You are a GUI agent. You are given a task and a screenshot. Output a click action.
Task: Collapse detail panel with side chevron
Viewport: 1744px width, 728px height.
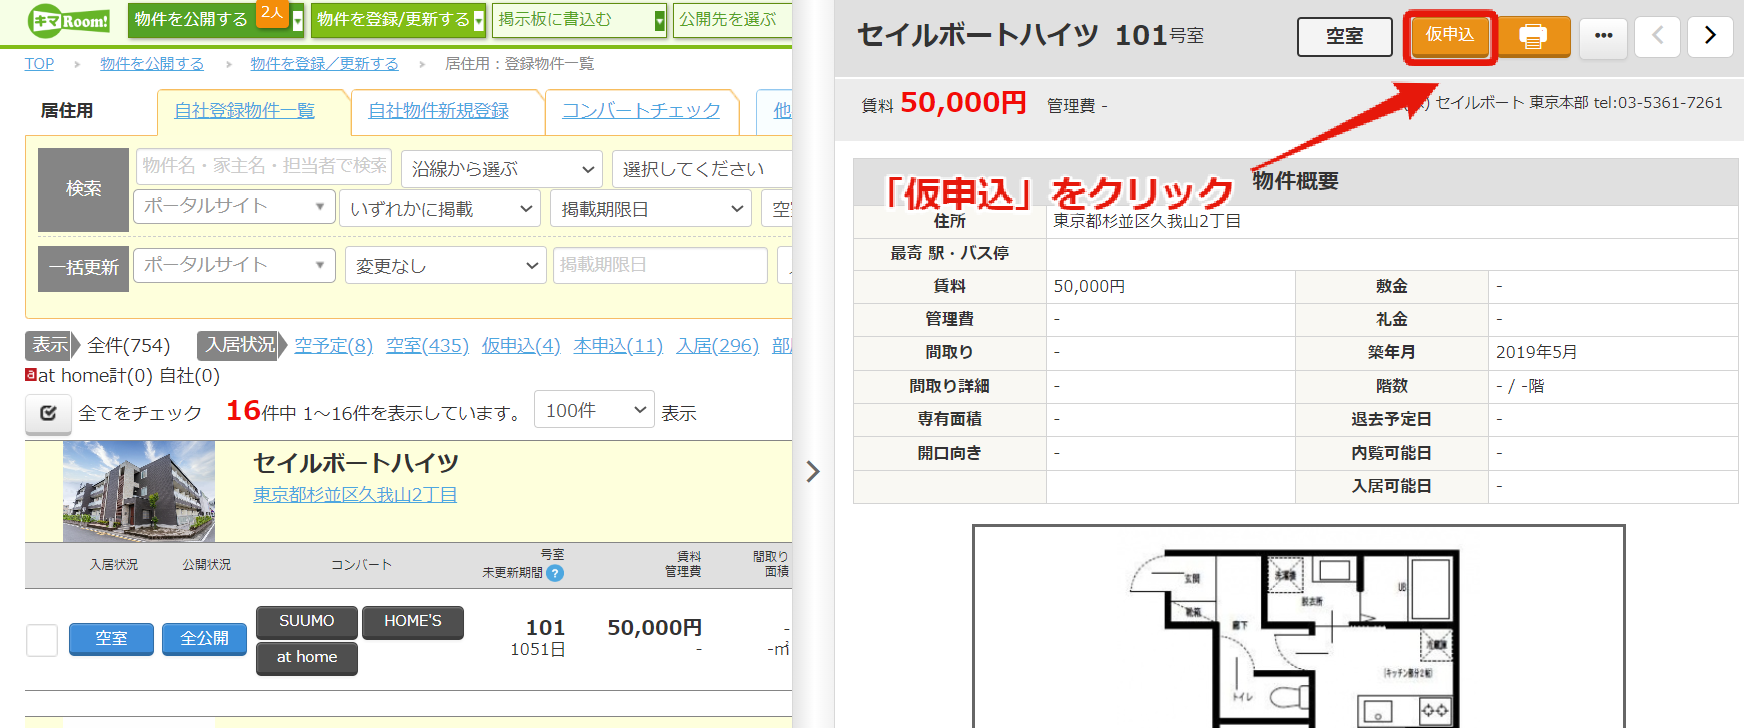[x=813, y=471]
